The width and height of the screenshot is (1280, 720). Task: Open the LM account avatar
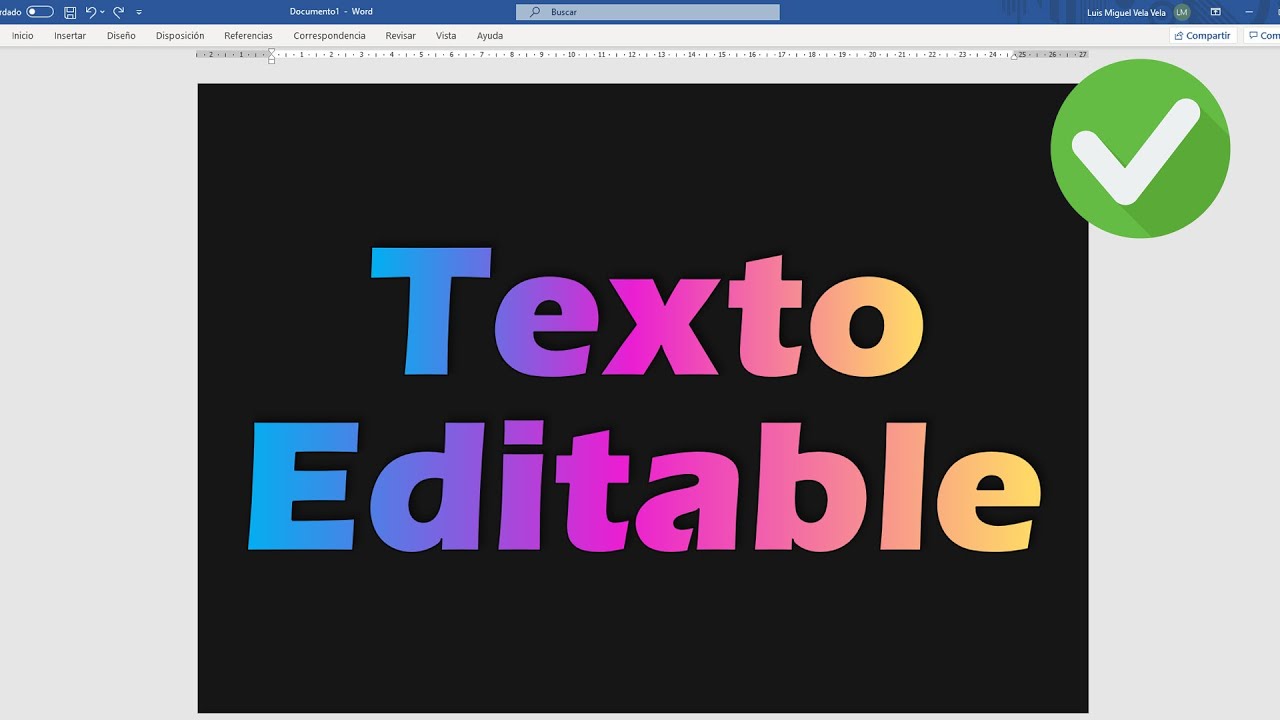coord(1182,12)
